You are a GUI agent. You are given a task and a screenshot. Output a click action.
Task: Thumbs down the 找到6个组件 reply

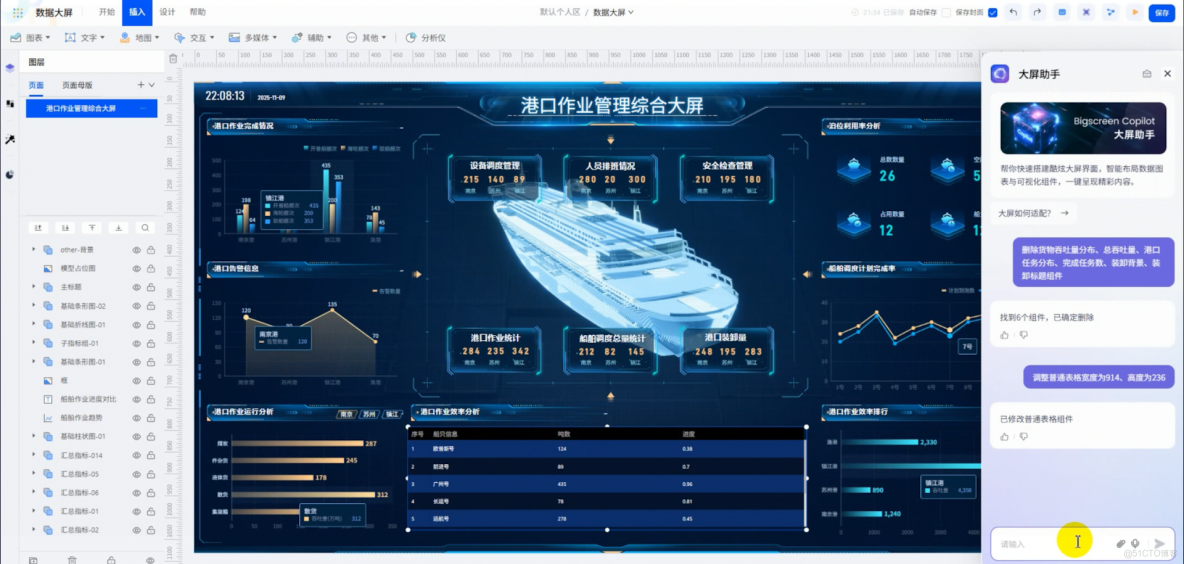tap(1024, 334)
